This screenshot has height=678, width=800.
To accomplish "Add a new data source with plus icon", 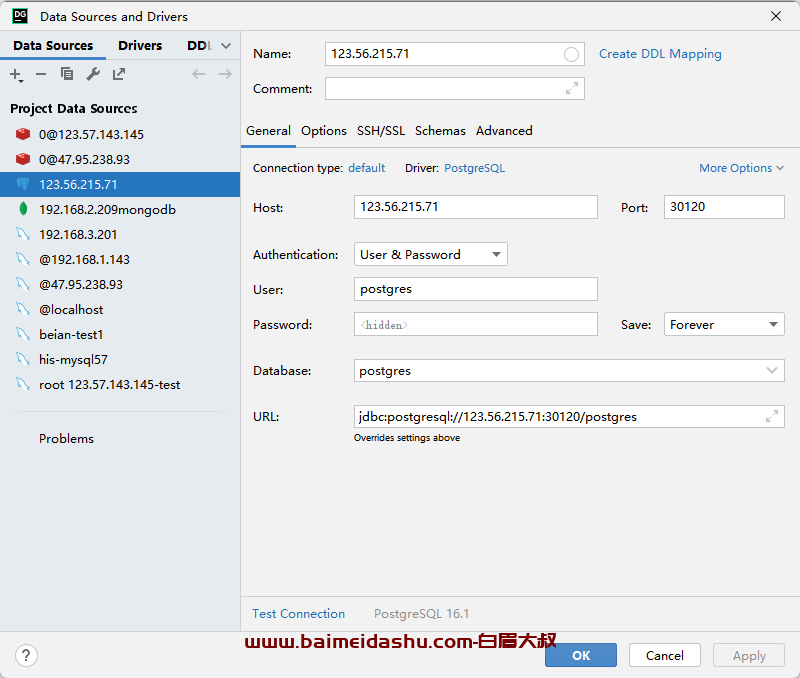I will (x=16, y=74).
